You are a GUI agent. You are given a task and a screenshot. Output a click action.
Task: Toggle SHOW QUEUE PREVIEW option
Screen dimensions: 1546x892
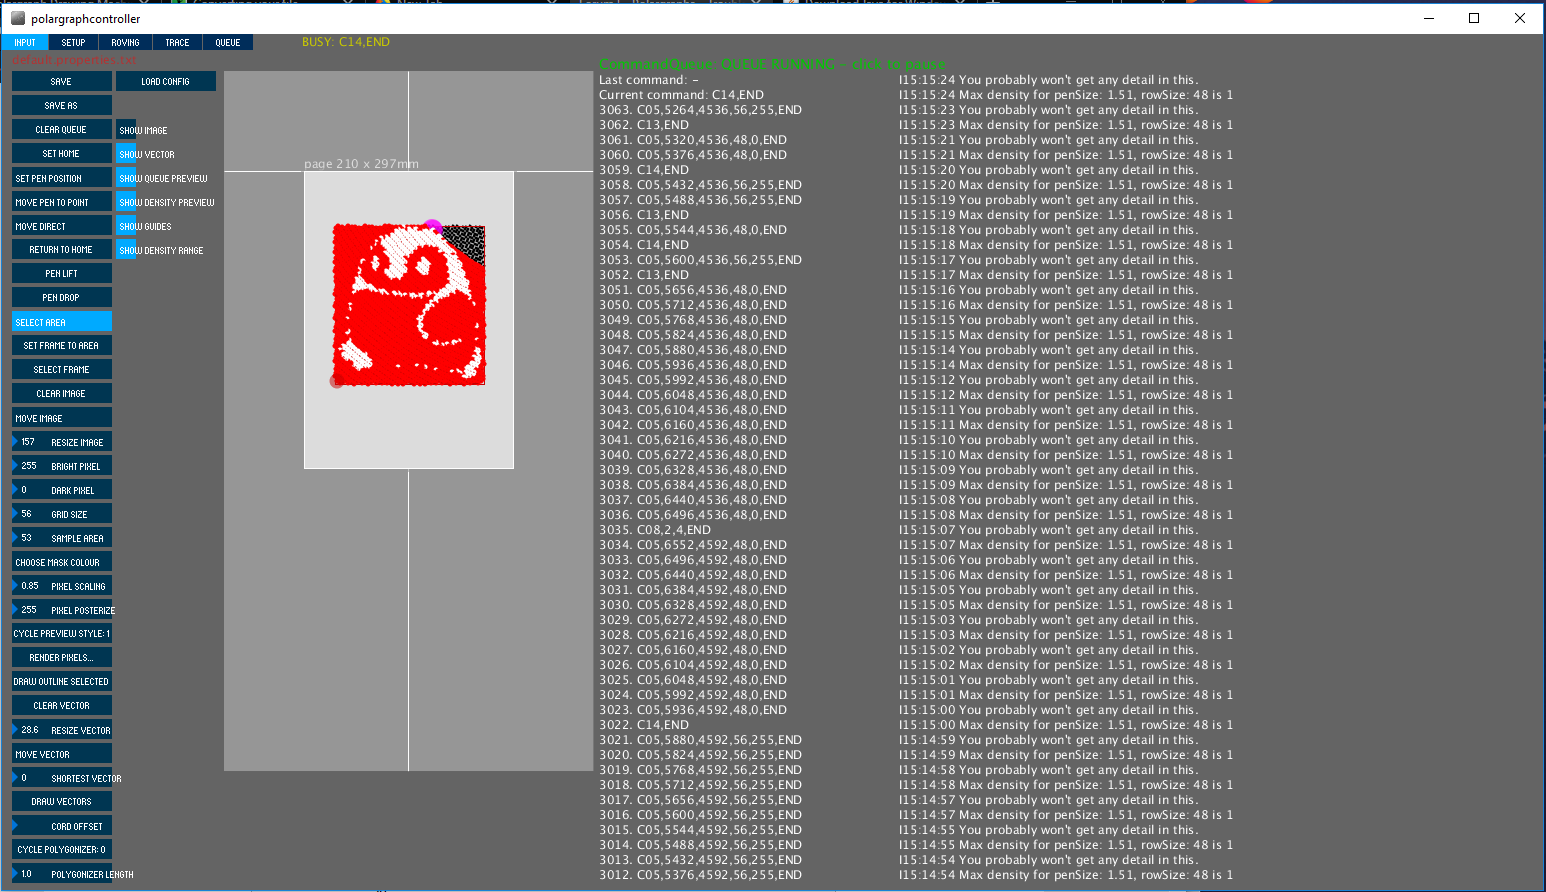tap(126, 178)
